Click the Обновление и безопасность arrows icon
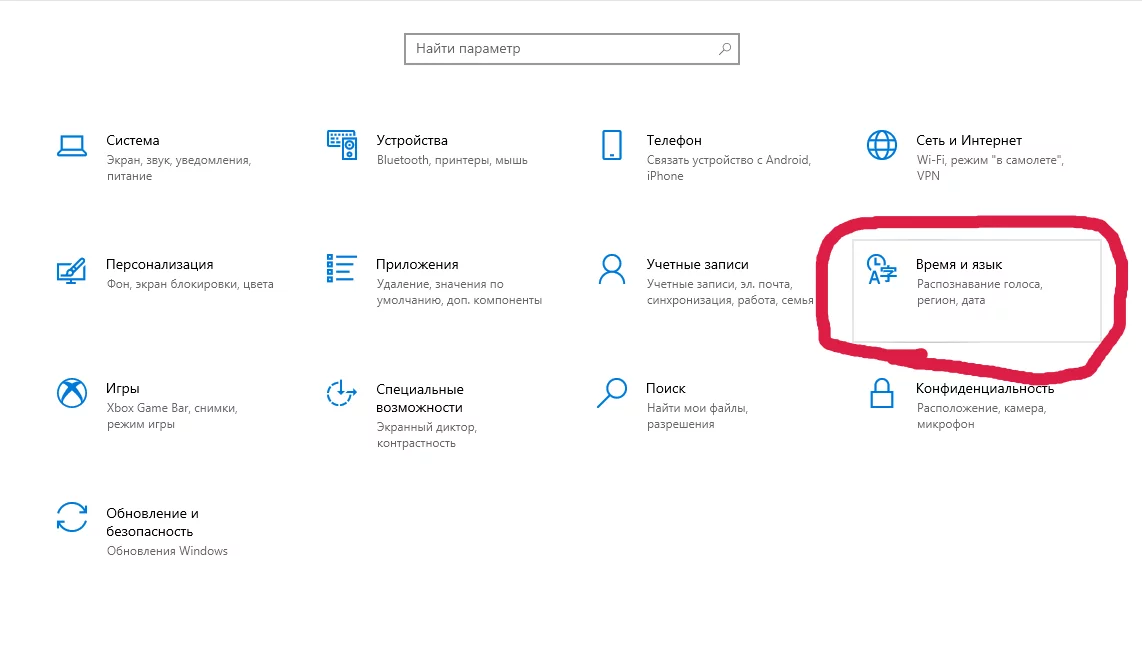 tap(72, 517)
